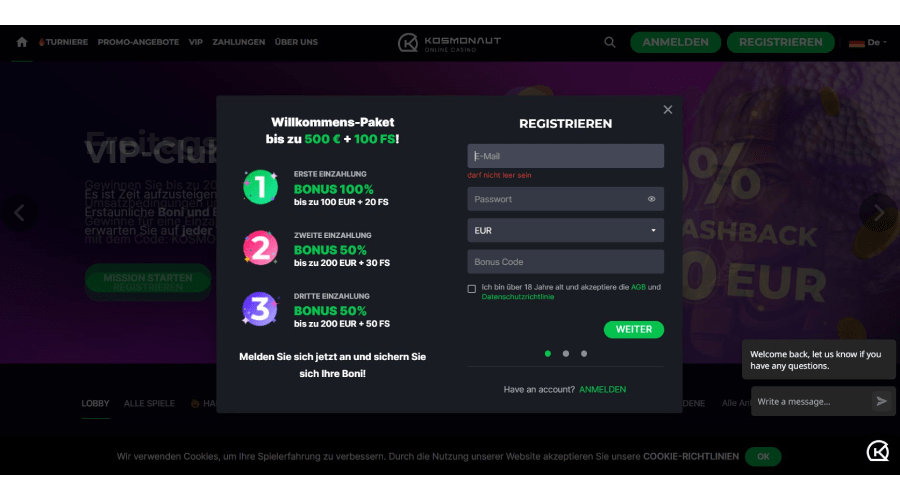
Task: Select the second registration step dot
Action: [565, 353]
